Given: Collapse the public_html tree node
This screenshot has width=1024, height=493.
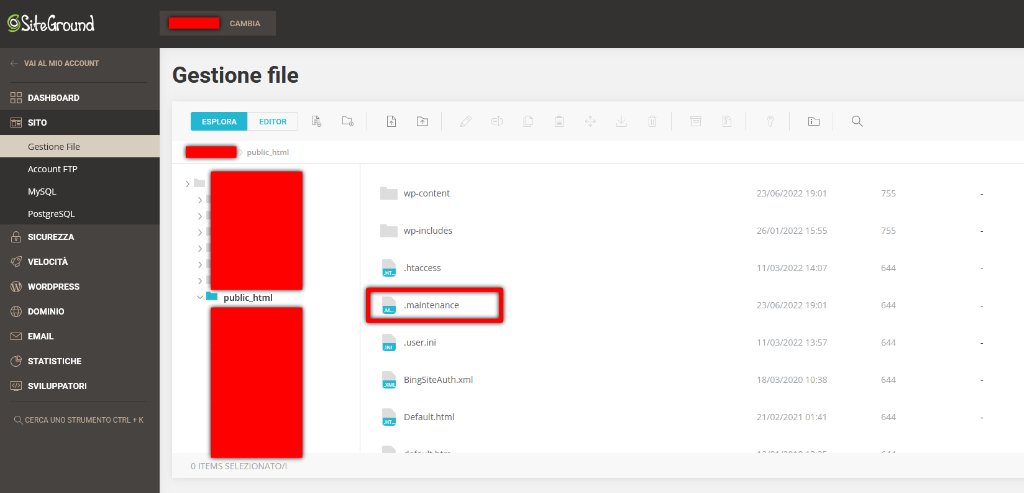Looking at the screenshot, I should coord(200,298).
